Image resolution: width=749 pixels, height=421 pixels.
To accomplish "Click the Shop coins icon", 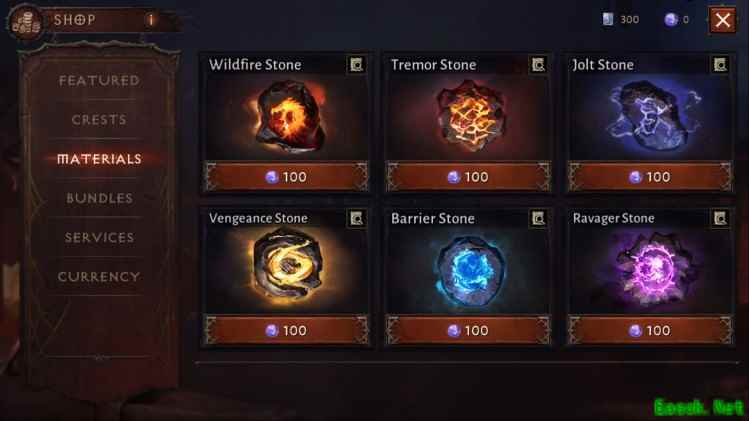I will [26, 22].
